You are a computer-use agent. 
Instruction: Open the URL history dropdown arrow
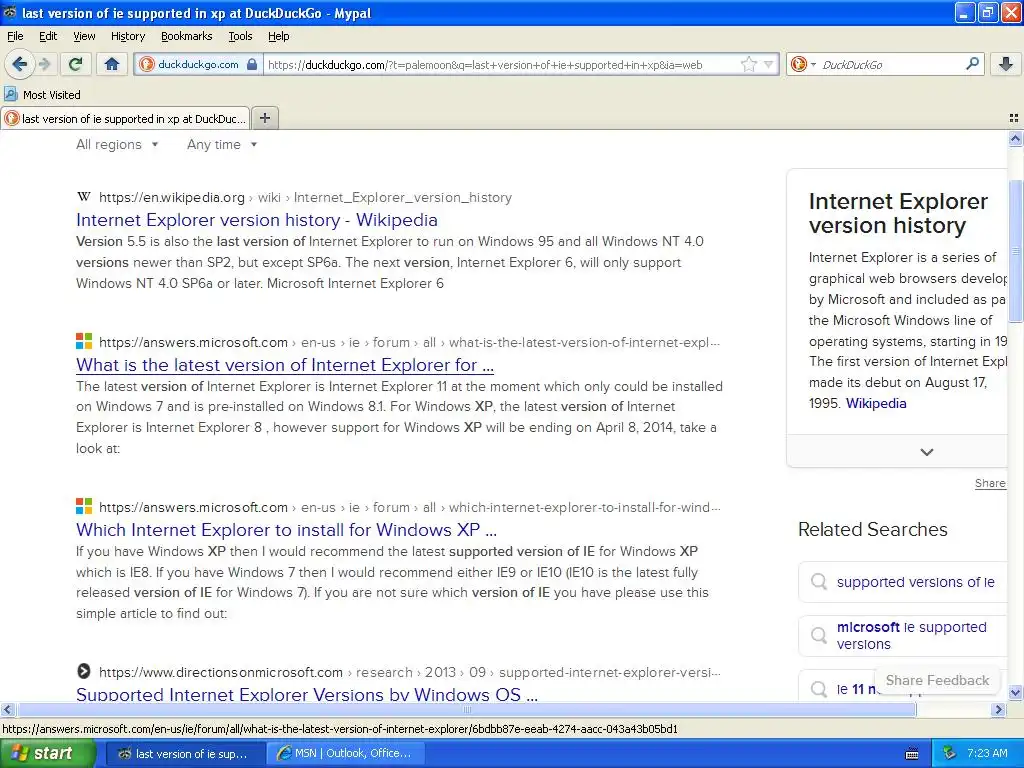point(769,64)
